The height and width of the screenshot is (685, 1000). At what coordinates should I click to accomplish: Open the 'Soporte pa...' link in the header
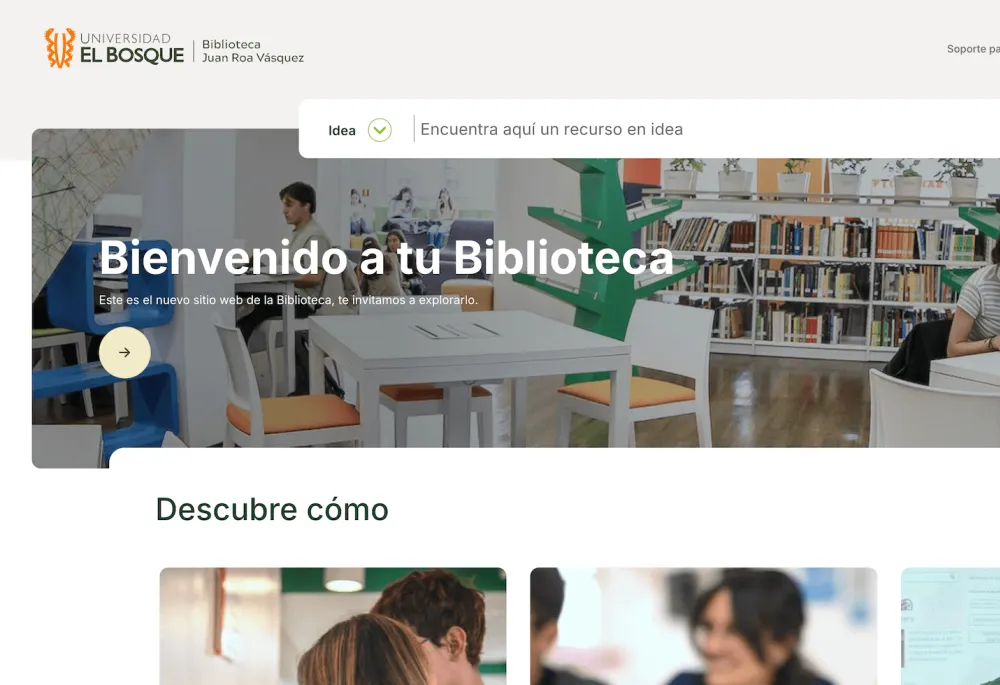coord(973,49)
